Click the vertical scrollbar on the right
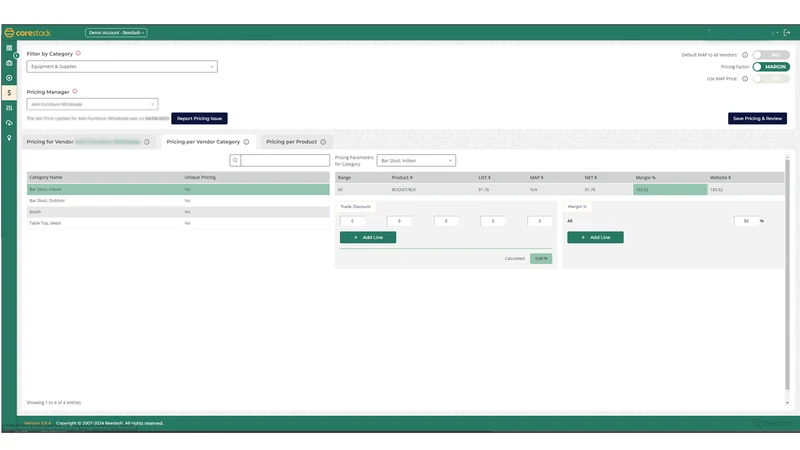Viewport: 800px width, 450px height. (x=787, y=276)
